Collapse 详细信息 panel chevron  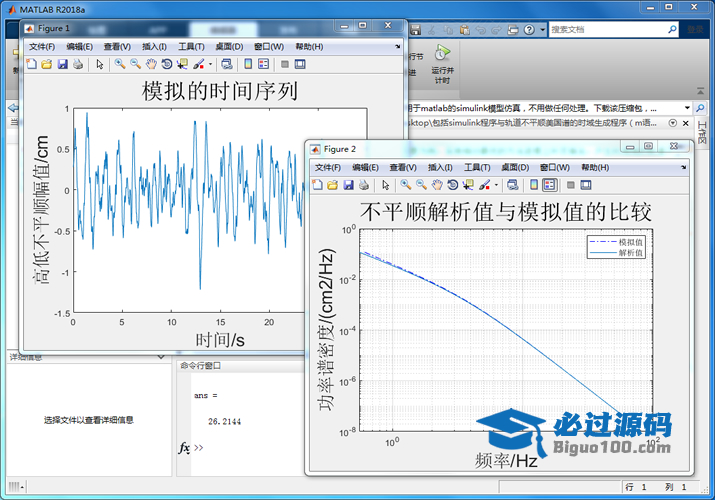pyautogui.click(x=161, y=357)
